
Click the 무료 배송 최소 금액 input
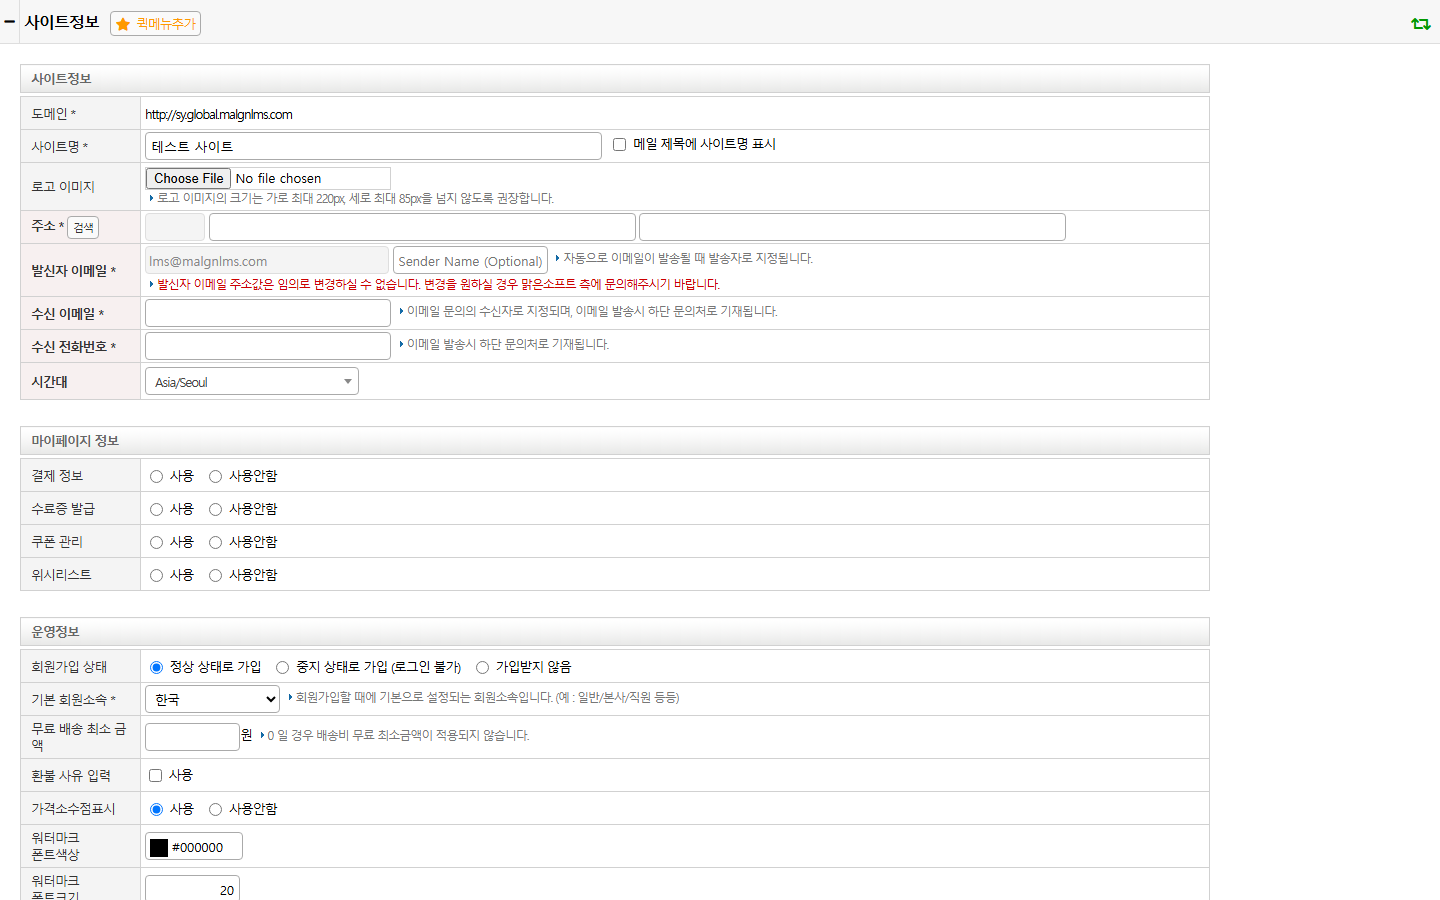coord(192,737)
